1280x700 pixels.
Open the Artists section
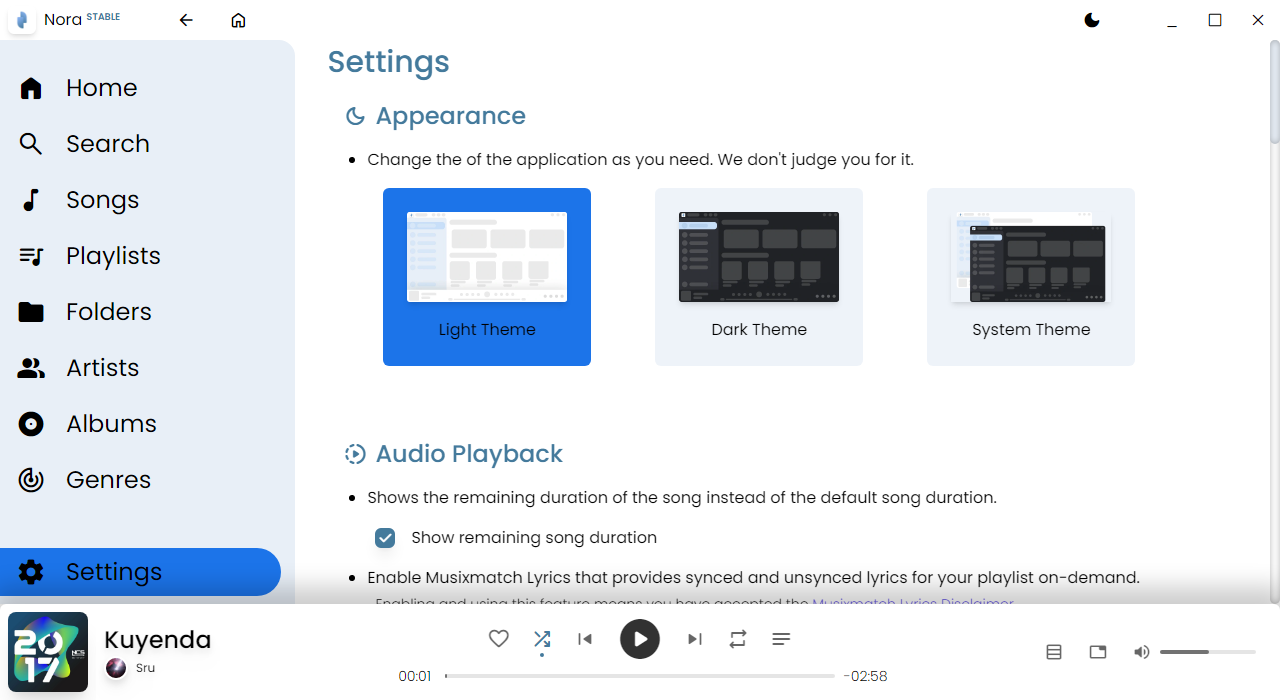[102, 367]
